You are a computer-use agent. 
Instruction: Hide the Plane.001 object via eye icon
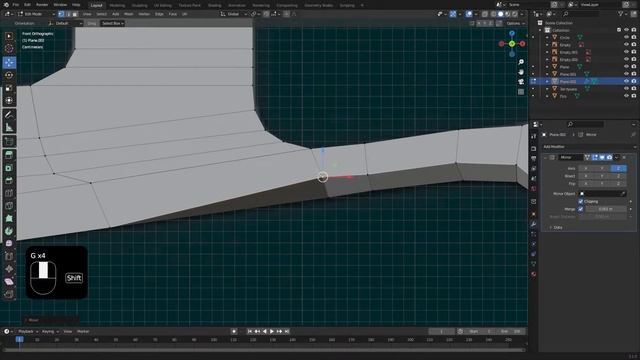coord(626,74)
